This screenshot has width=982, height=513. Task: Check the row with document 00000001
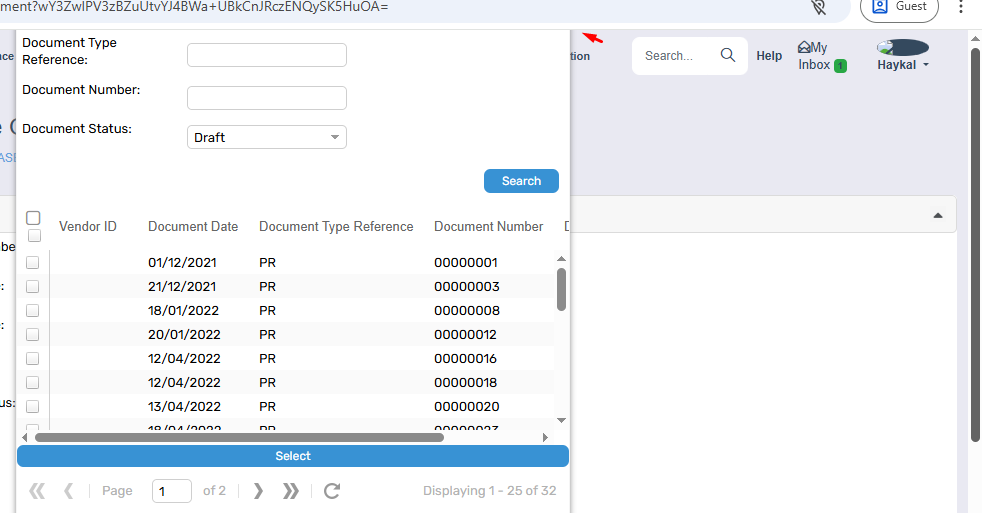(x=33, y=263)
